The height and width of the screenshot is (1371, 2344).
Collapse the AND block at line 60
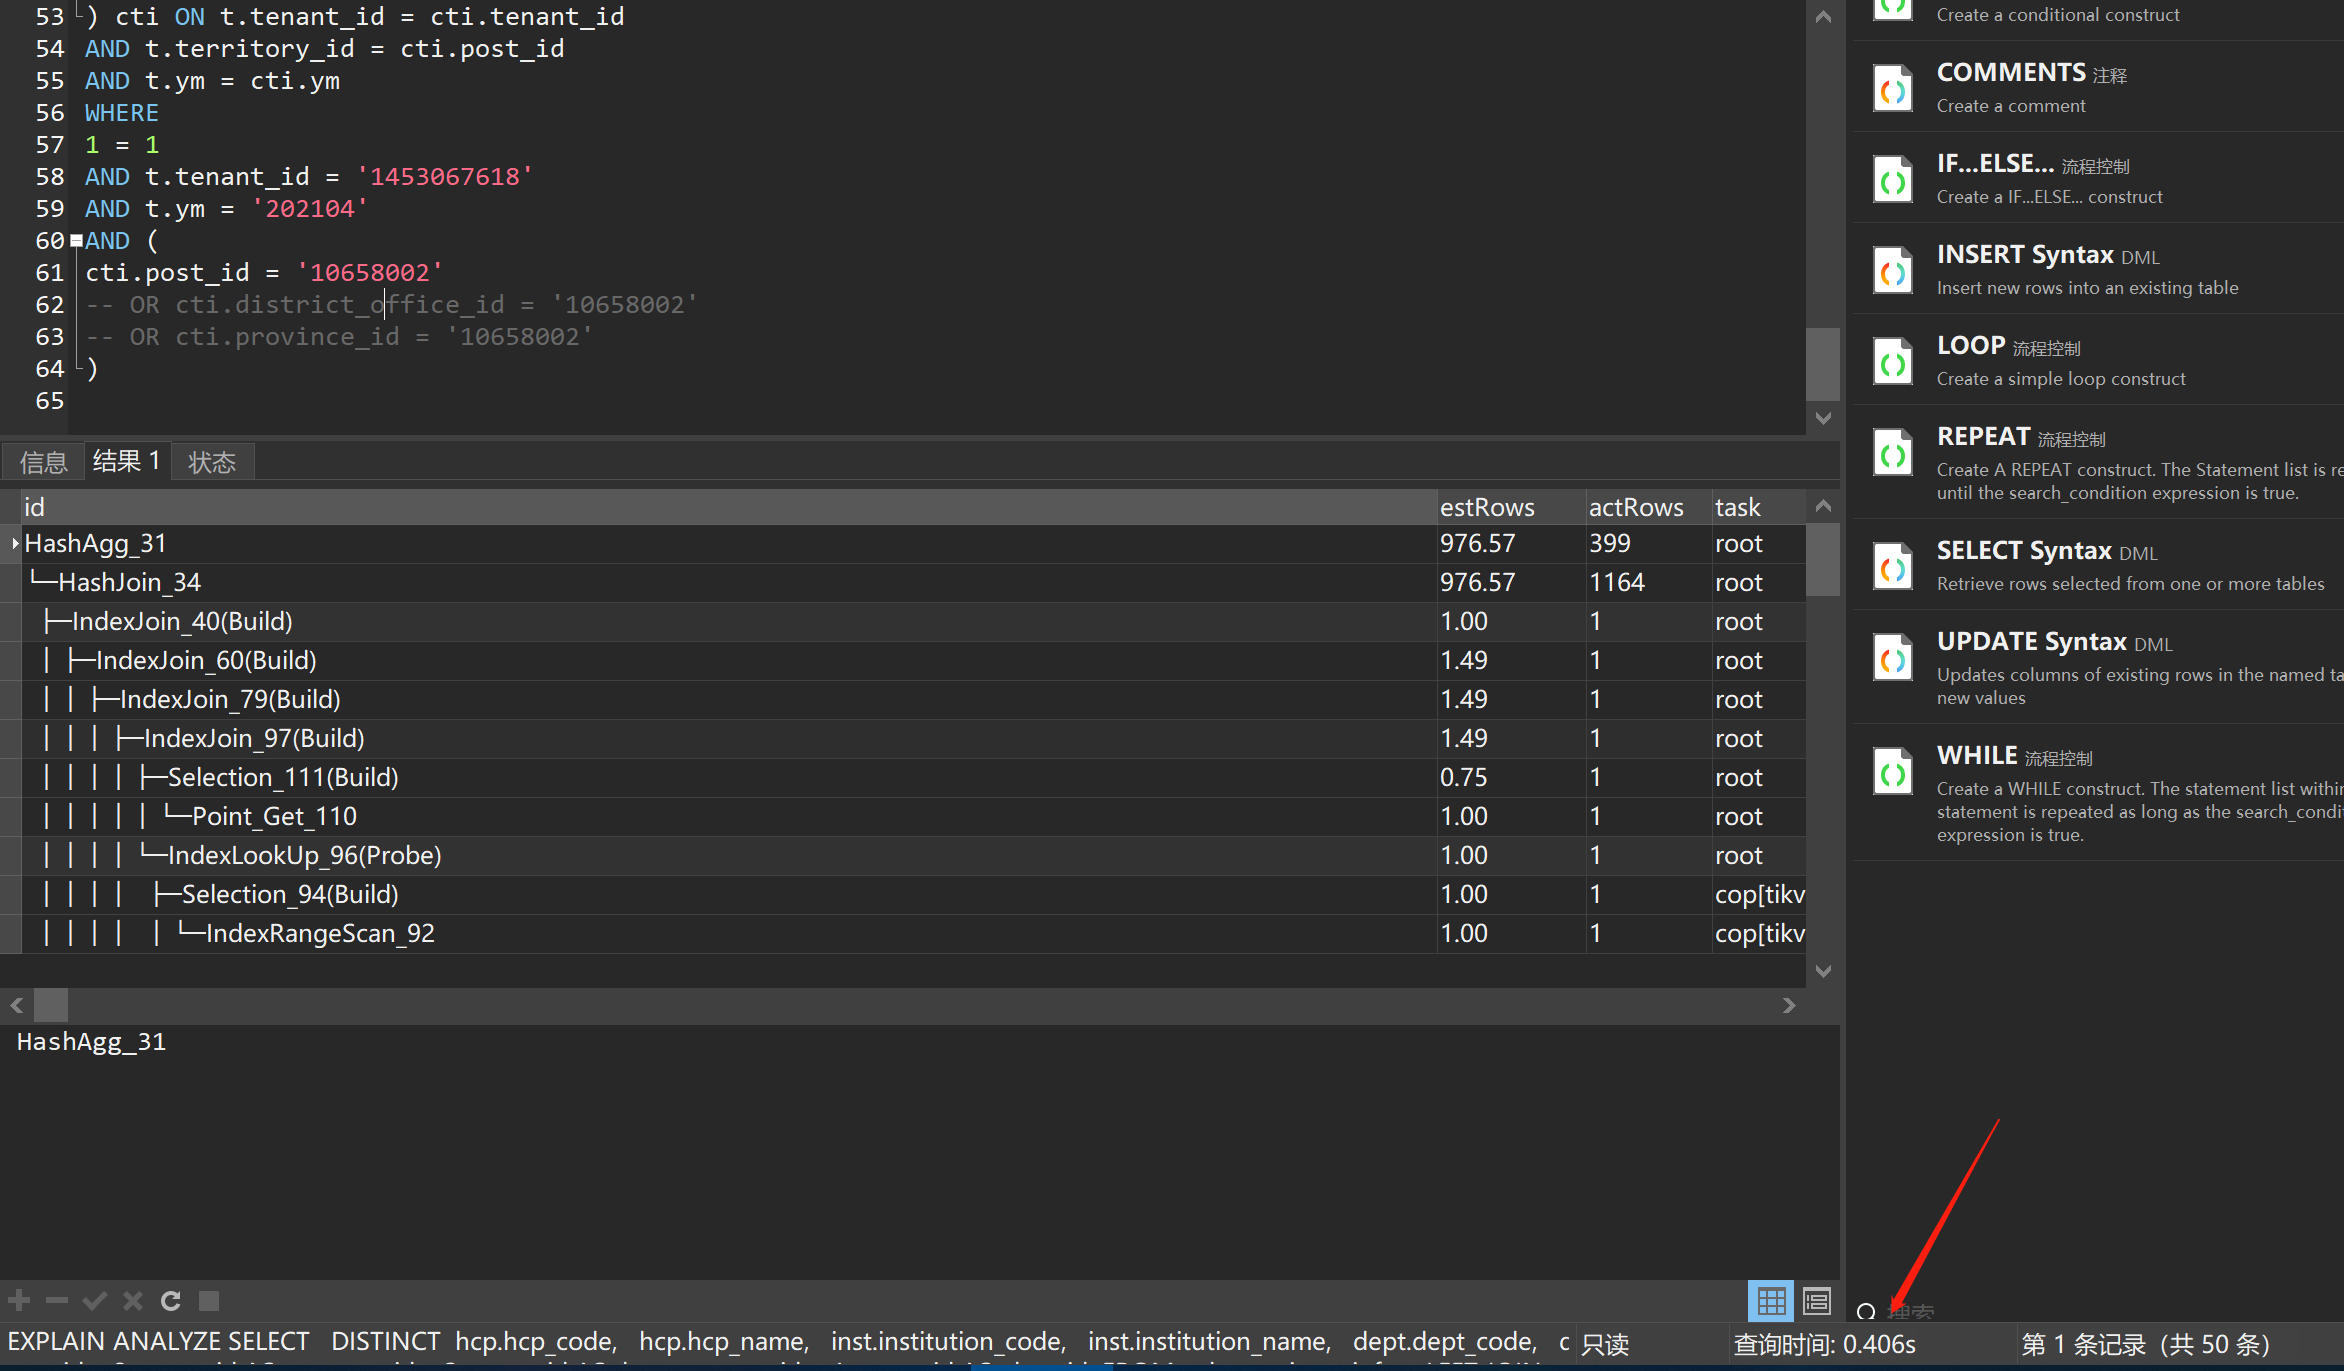[x=76, y=241]
